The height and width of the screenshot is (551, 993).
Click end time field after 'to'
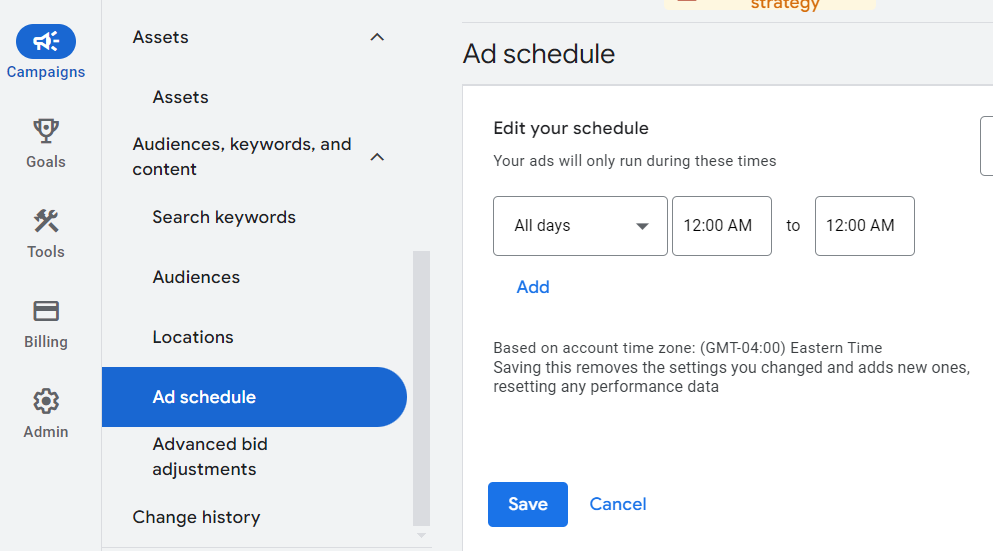864,226
